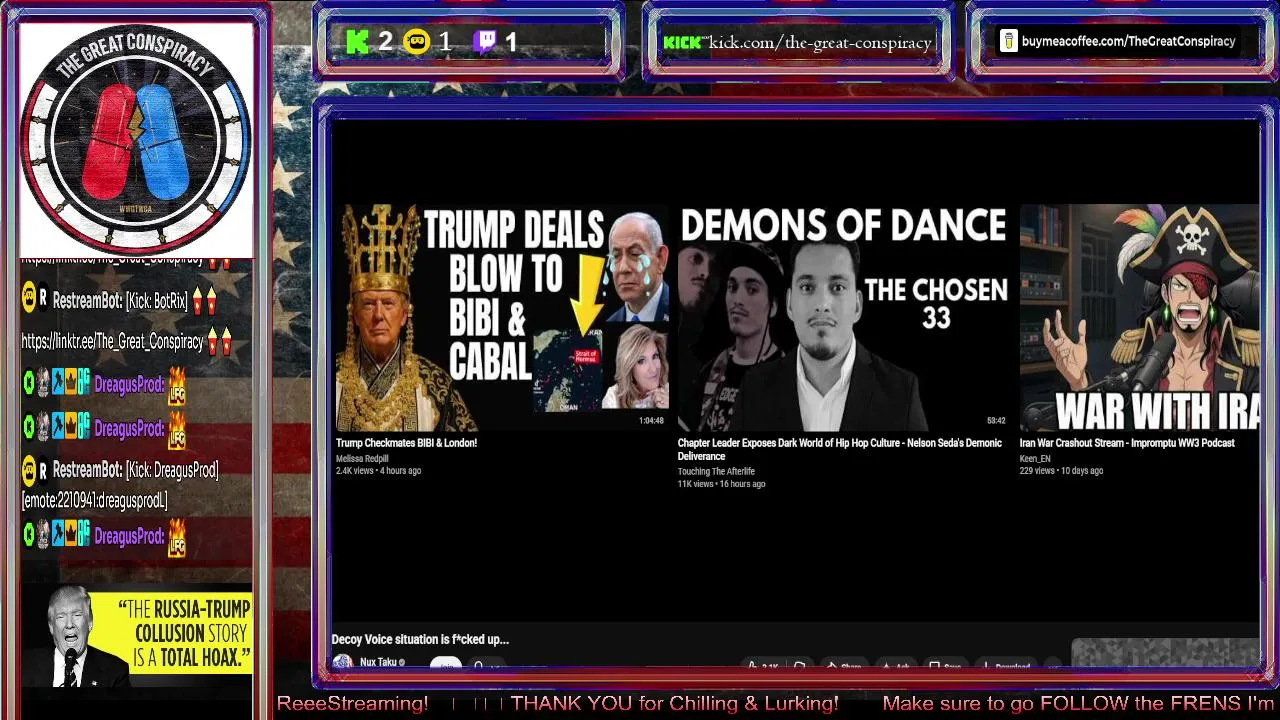Image resolution: width=1280 pixels, height=720 pixels.
Task: Open the linktr.ee/The_Great_Conspiracy chat link
Action: tap(112, 342)
